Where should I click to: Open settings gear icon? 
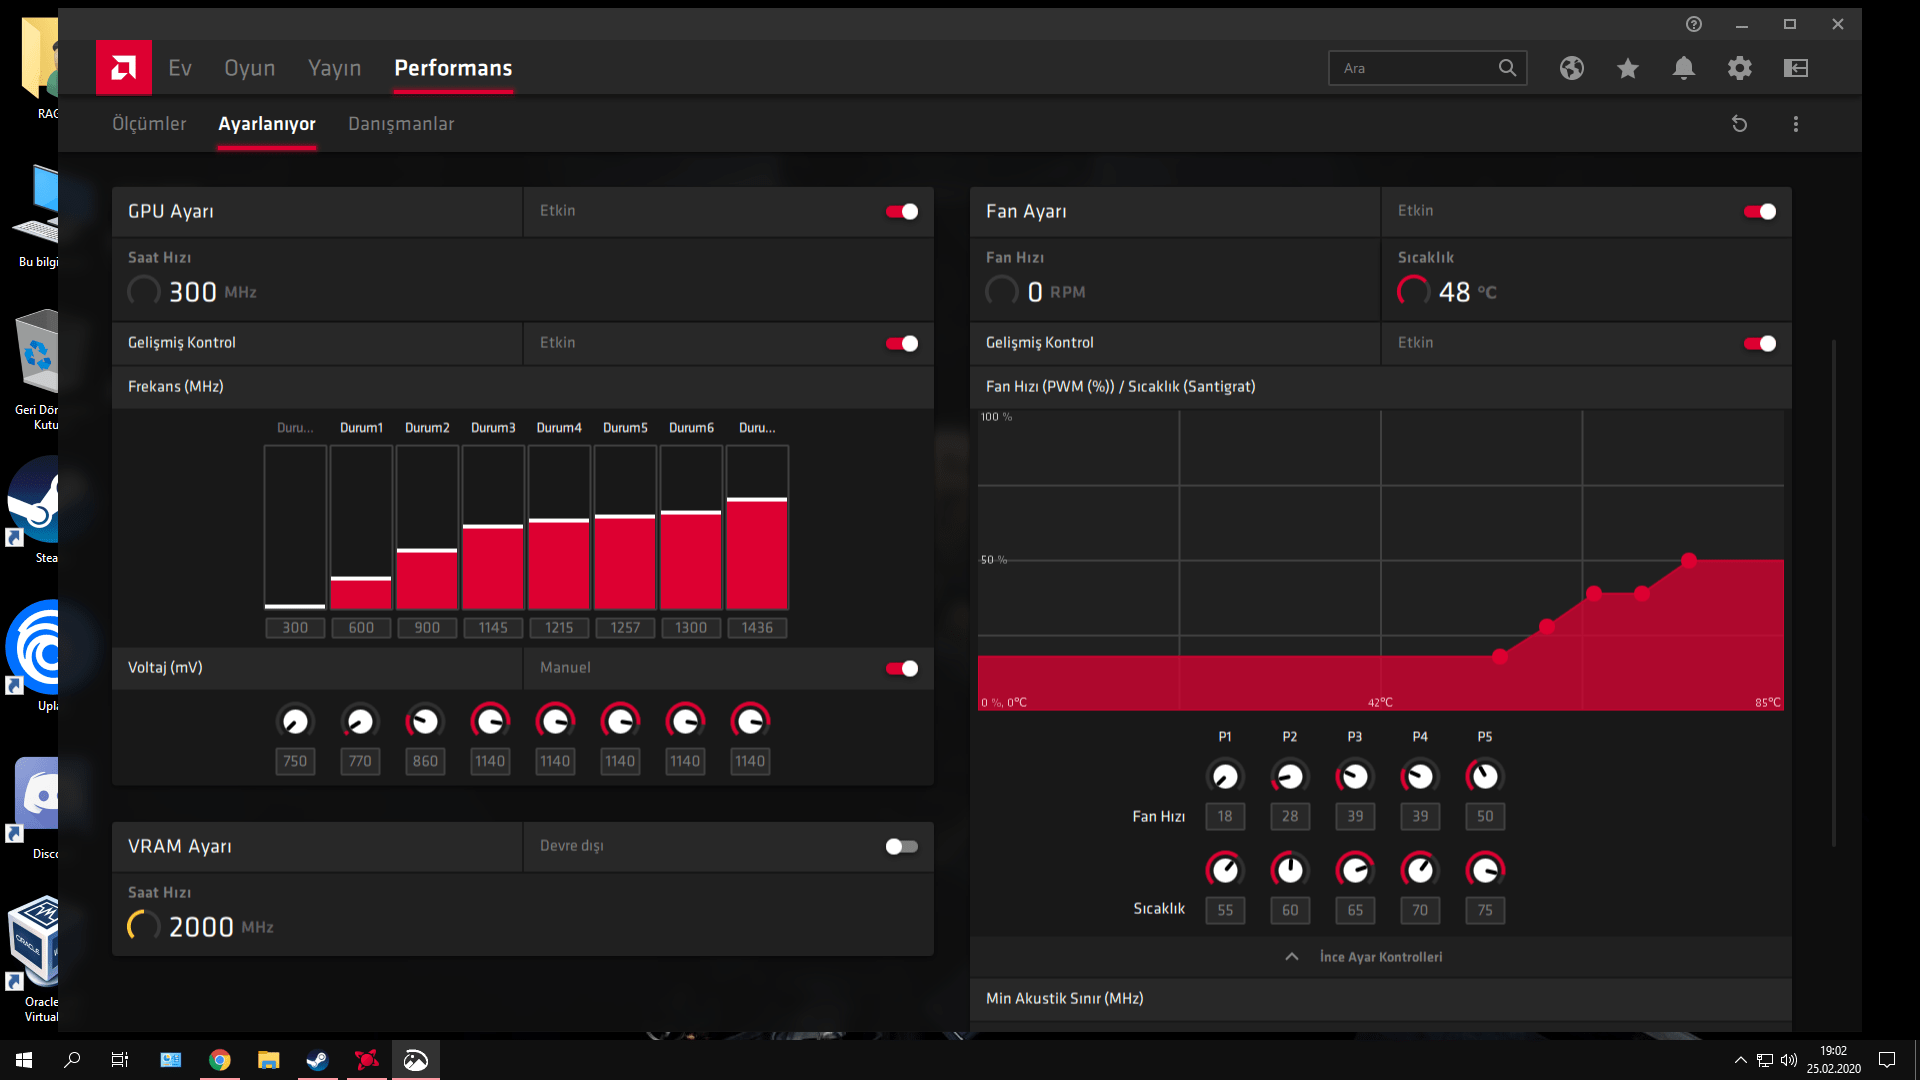[x=1739, y=68]
